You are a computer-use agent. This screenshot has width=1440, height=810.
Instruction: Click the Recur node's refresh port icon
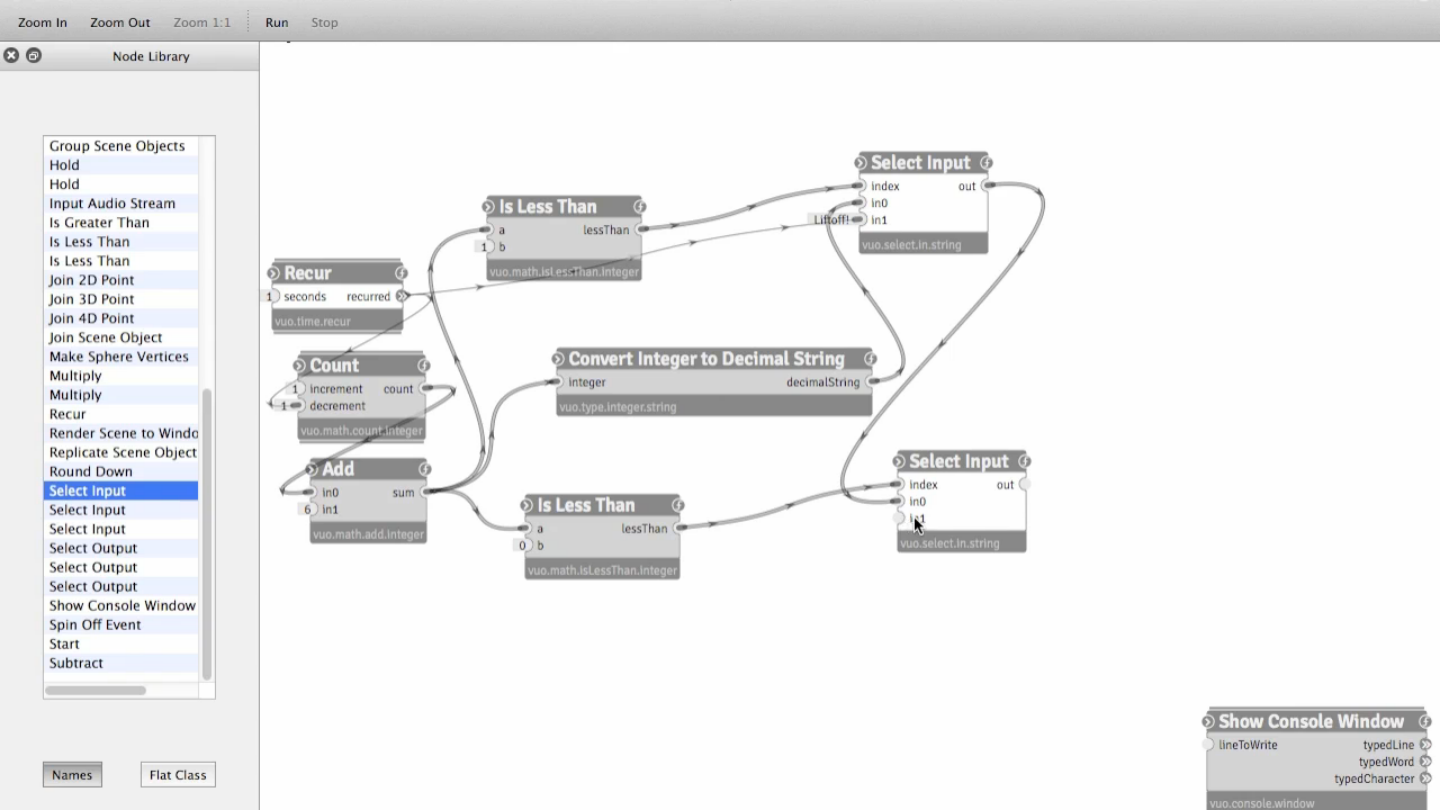(274, 273)
